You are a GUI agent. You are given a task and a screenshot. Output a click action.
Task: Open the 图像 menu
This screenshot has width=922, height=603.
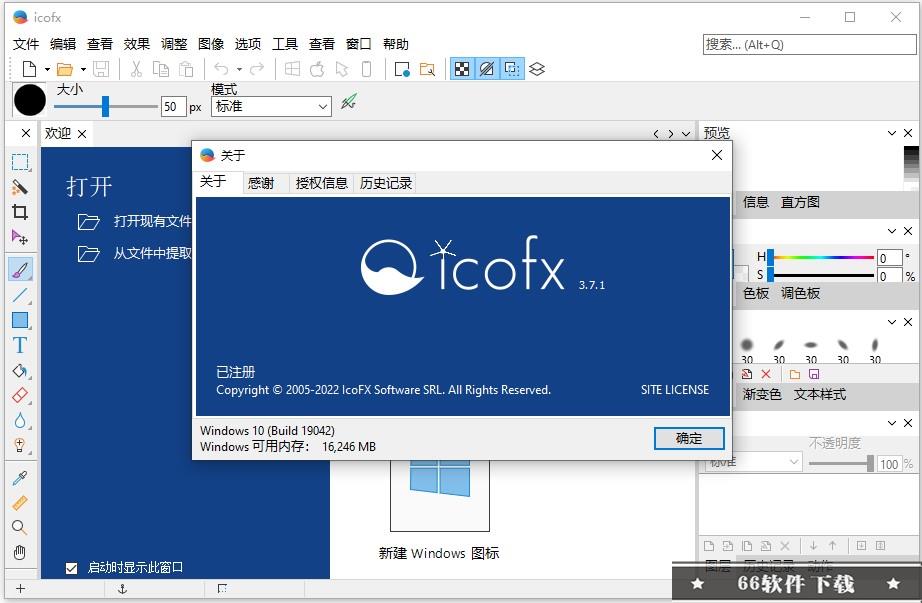(x=211, y=44)
